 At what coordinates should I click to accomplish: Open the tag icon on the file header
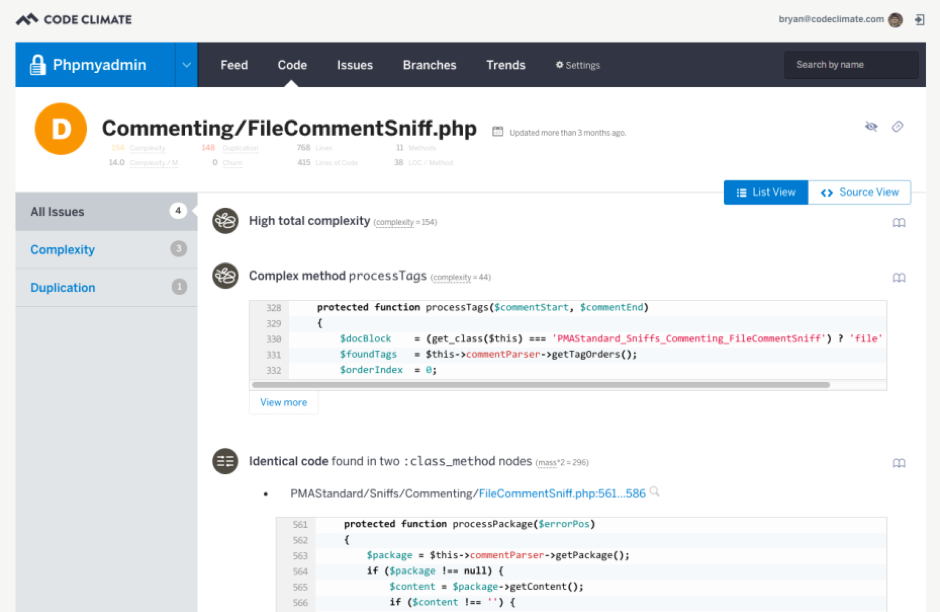[x=897, y=126]
